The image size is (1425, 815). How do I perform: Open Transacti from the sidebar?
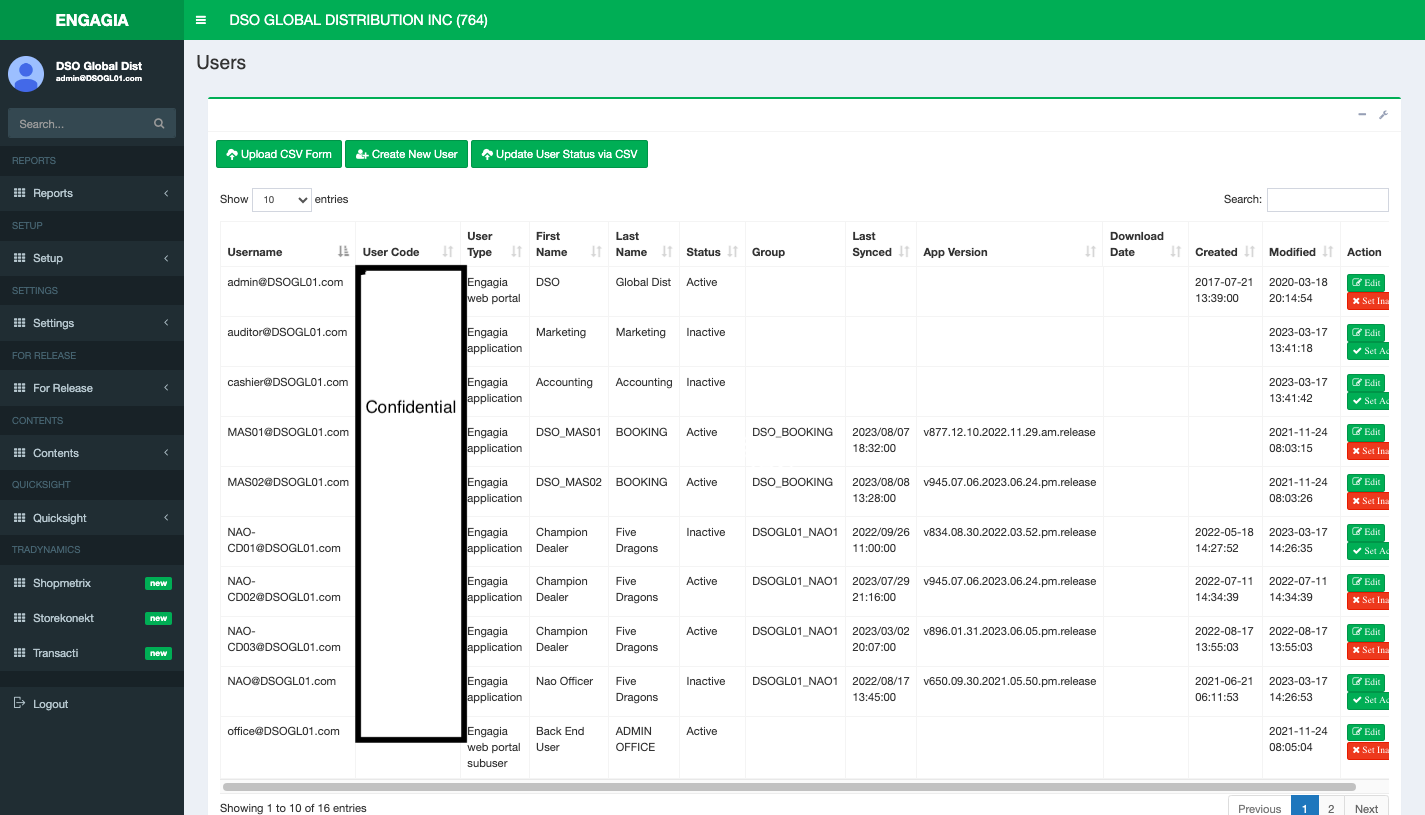92,653
